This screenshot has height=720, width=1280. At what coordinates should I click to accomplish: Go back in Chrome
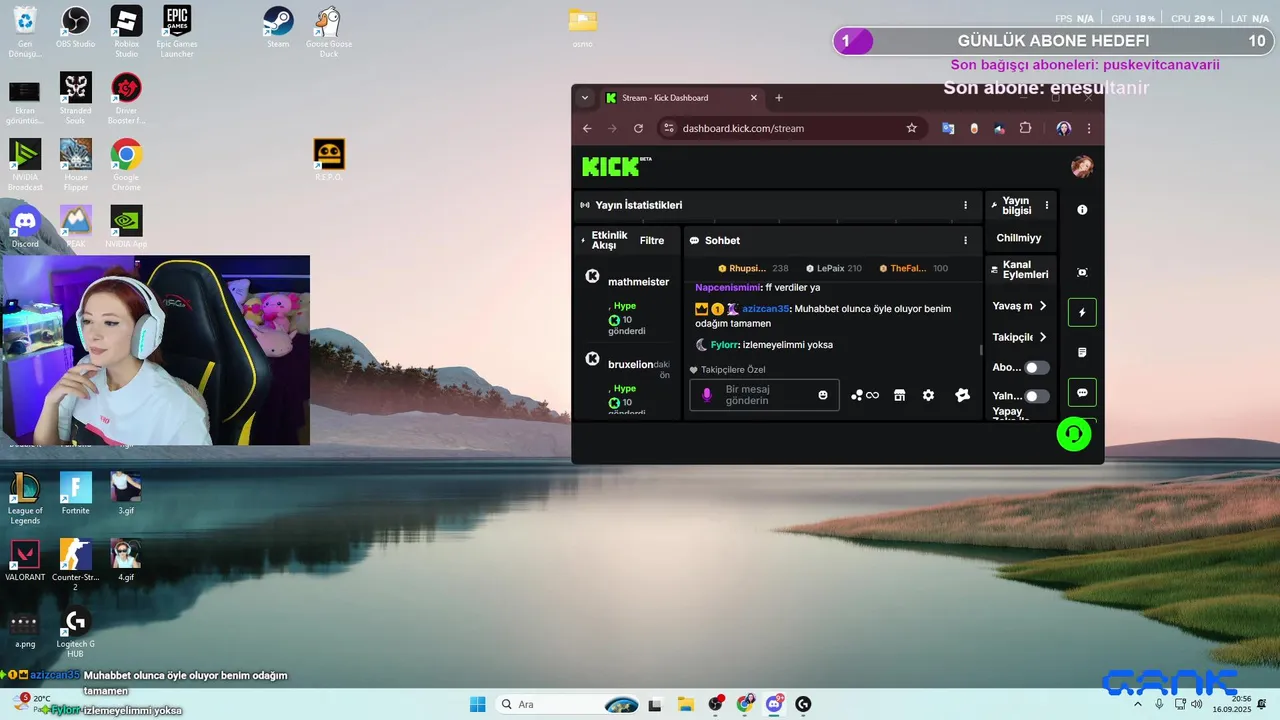587,128
